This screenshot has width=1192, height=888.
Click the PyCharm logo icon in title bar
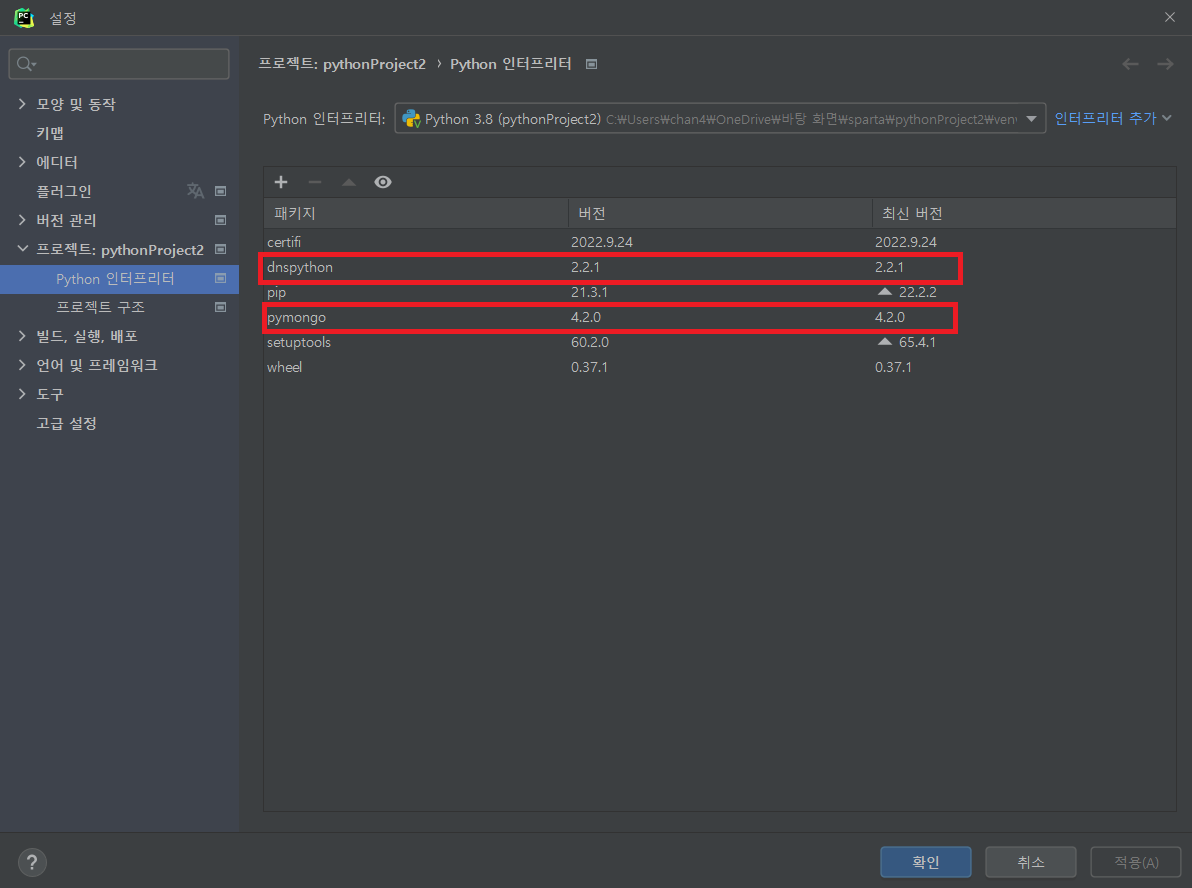point(24,17)
